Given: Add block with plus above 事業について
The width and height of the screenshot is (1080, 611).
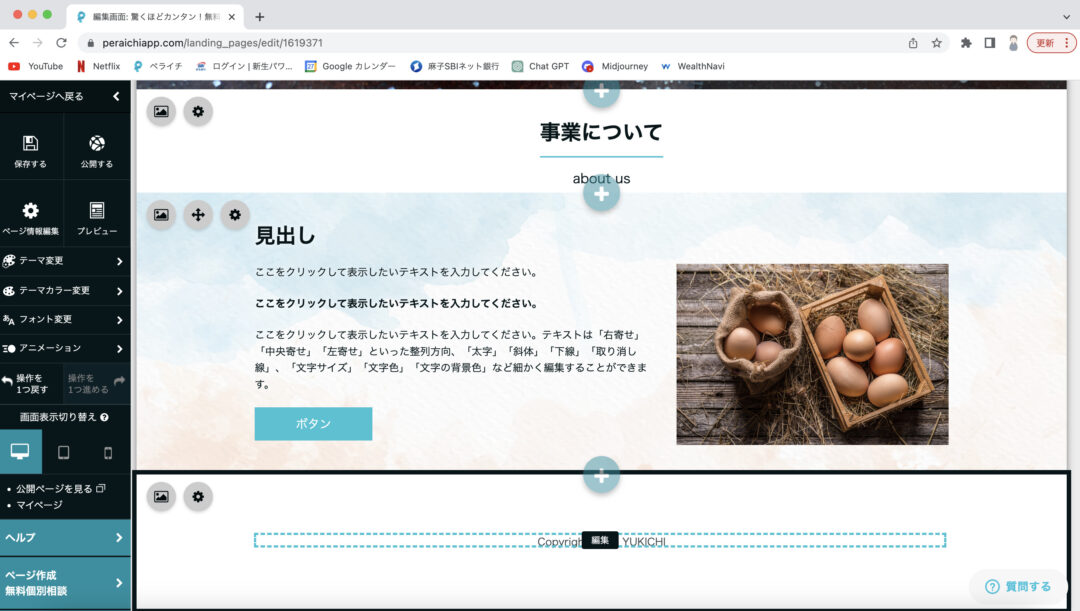Looking at the screenshot, I should pos(601,91).
